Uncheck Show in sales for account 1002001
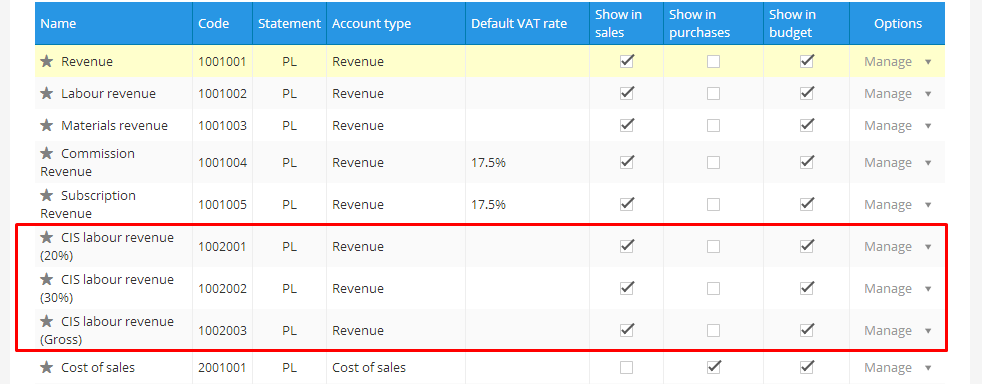This screenshot has width=982, height=384. (626, 246)
